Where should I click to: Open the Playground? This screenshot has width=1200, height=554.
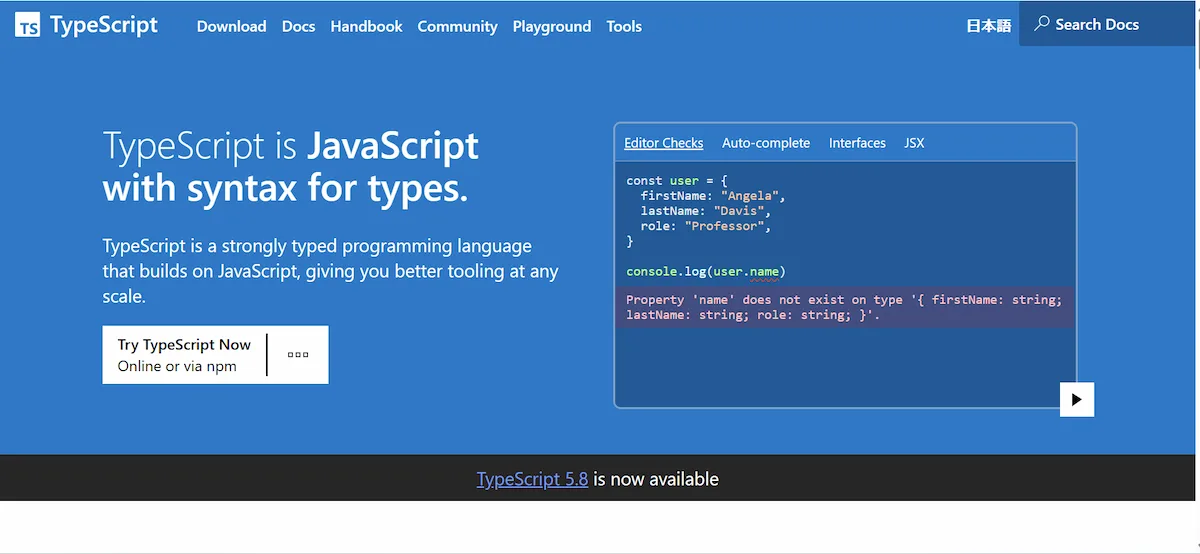click(x=552, y=26)
